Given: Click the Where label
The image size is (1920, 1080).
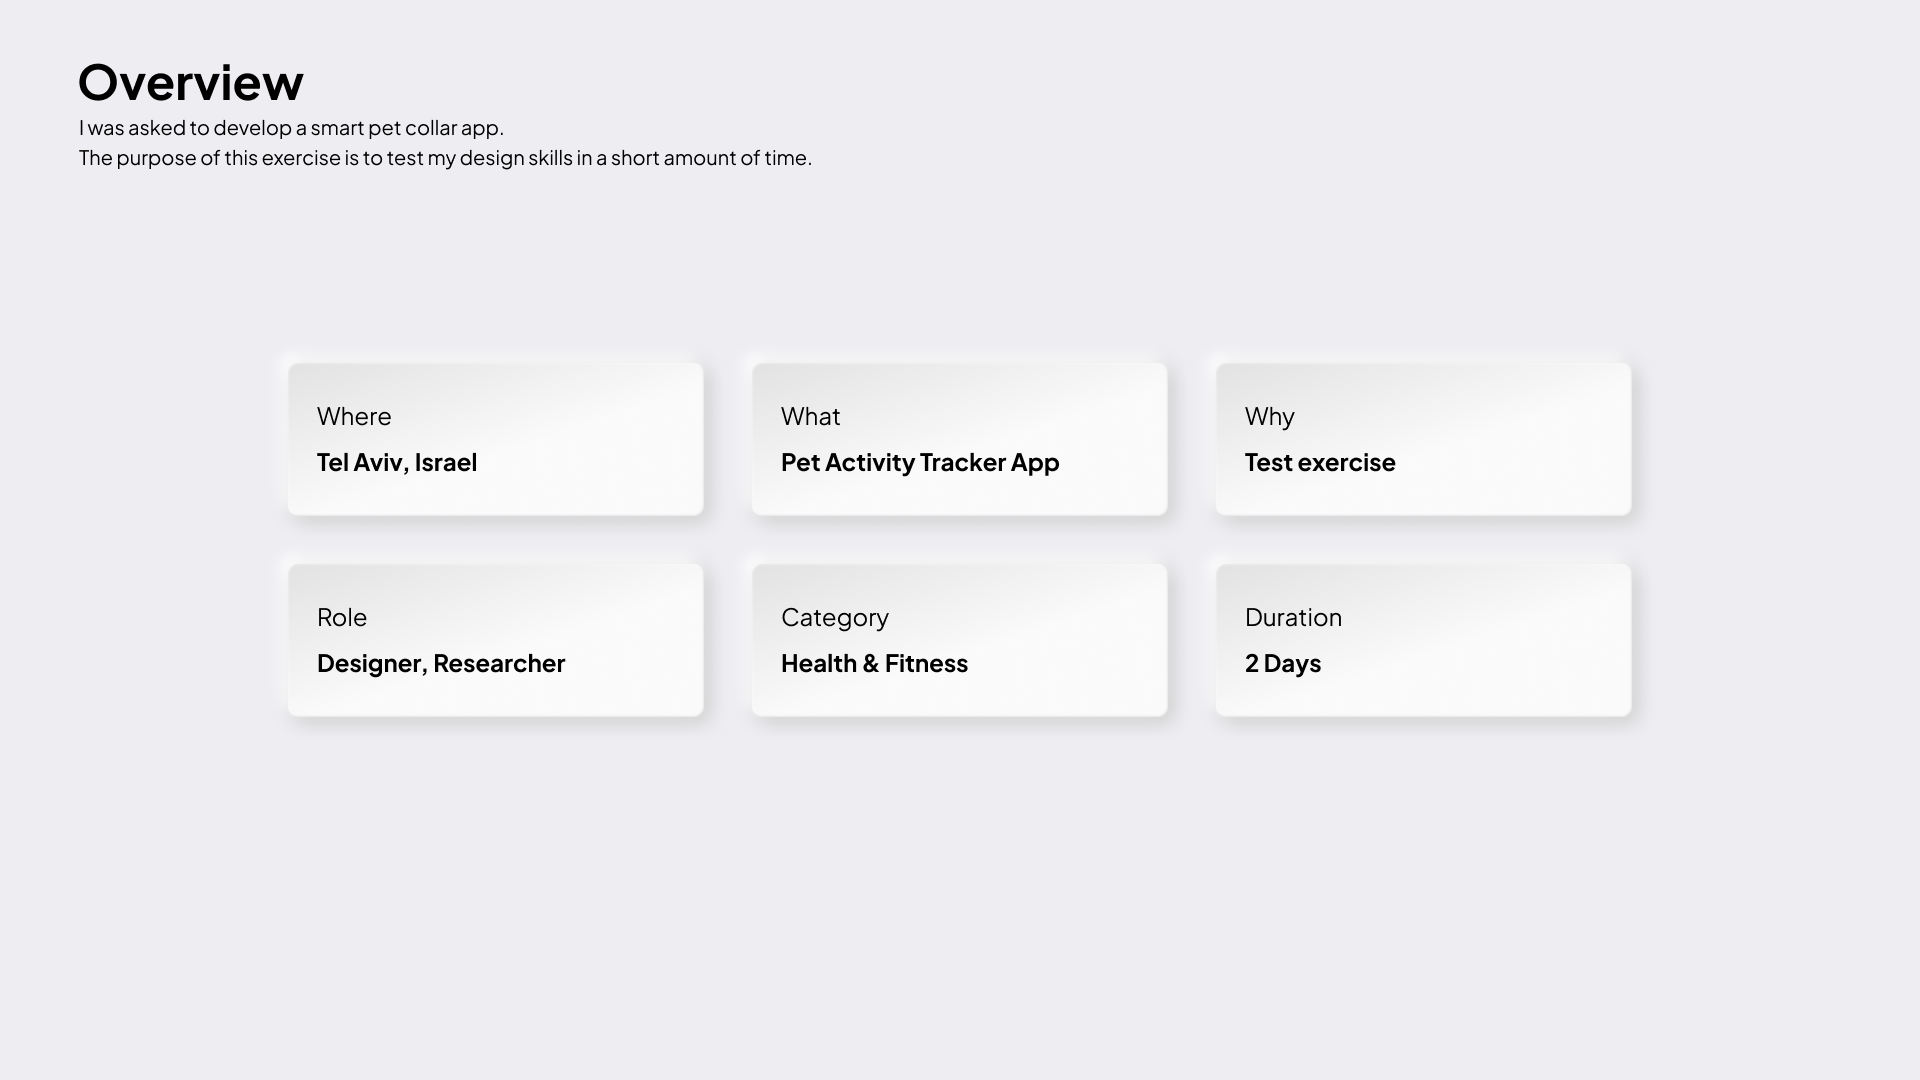Looking at the screenshot, I should pyautogui.click(x=354, y=416).
